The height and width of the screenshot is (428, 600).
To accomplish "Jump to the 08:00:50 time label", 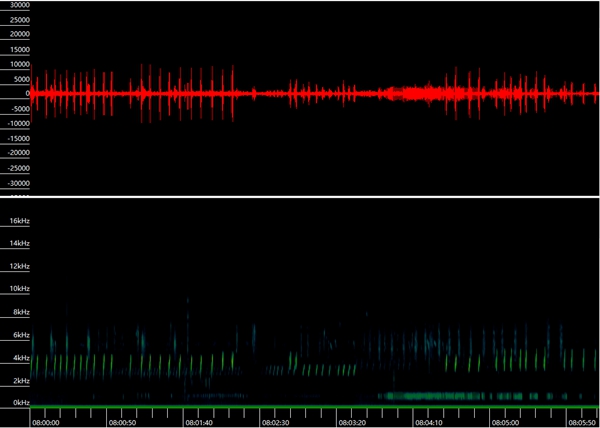I will point(123,422).
